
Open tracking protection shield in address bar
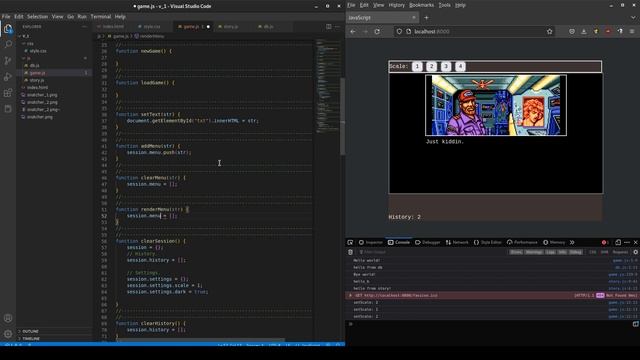(399, 31)
